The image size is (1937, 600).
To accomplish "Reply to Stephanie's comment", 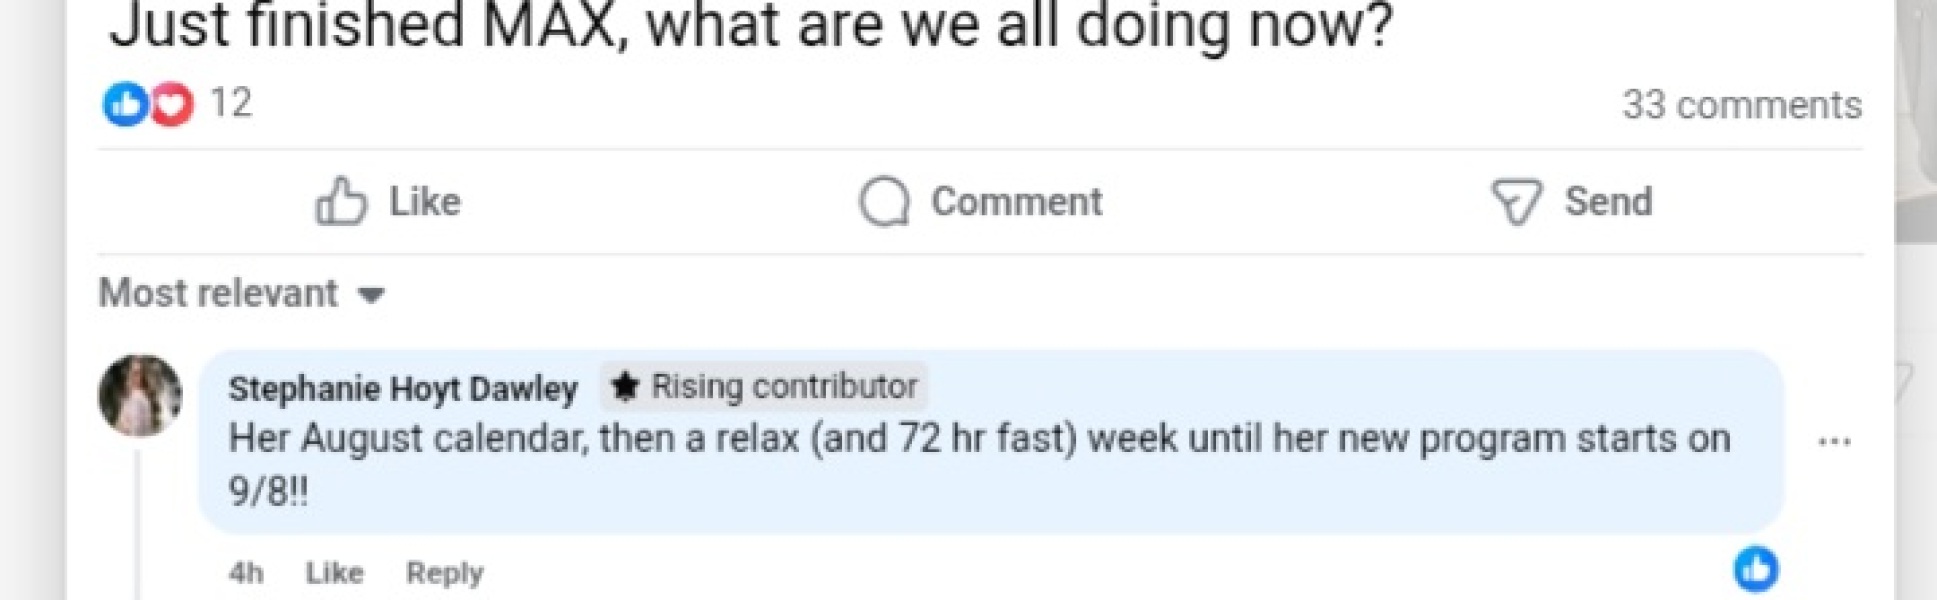I will (x=444, y=573).
